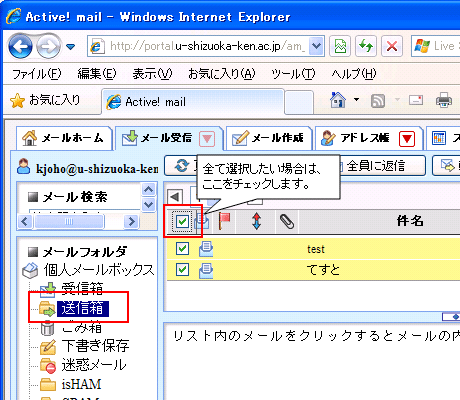Click the refresh mail list button
Screen dimensions: 460x400
[182, 165]
